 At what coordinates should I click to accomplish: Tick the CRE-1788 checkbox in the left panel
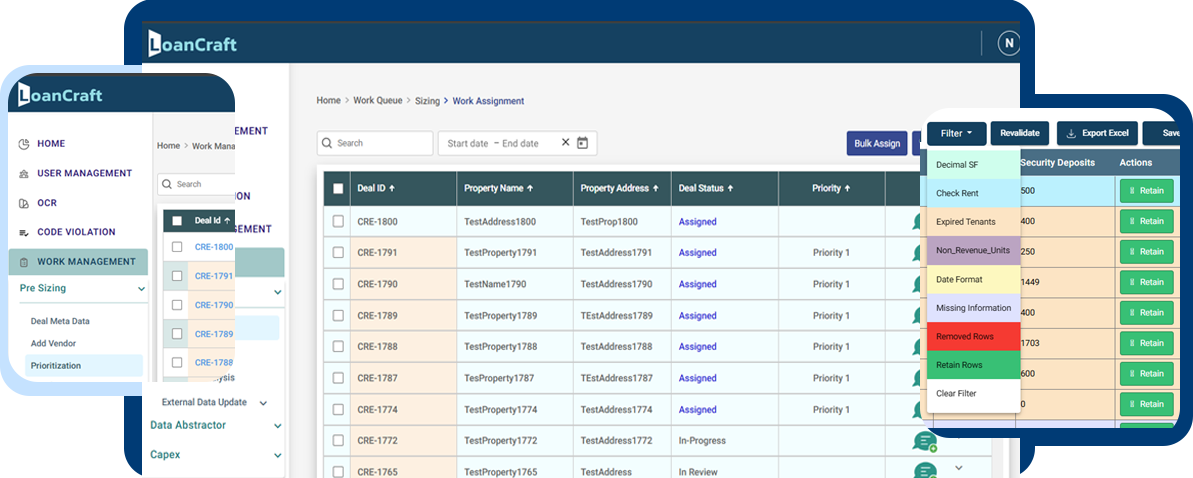177,362
